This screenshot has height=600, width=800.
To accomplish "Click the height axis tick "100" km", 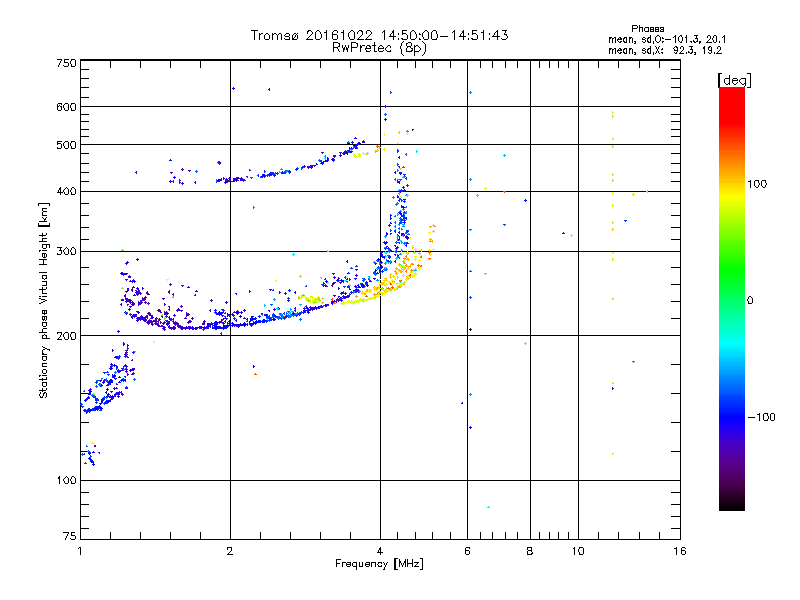I will pos(66,480).
